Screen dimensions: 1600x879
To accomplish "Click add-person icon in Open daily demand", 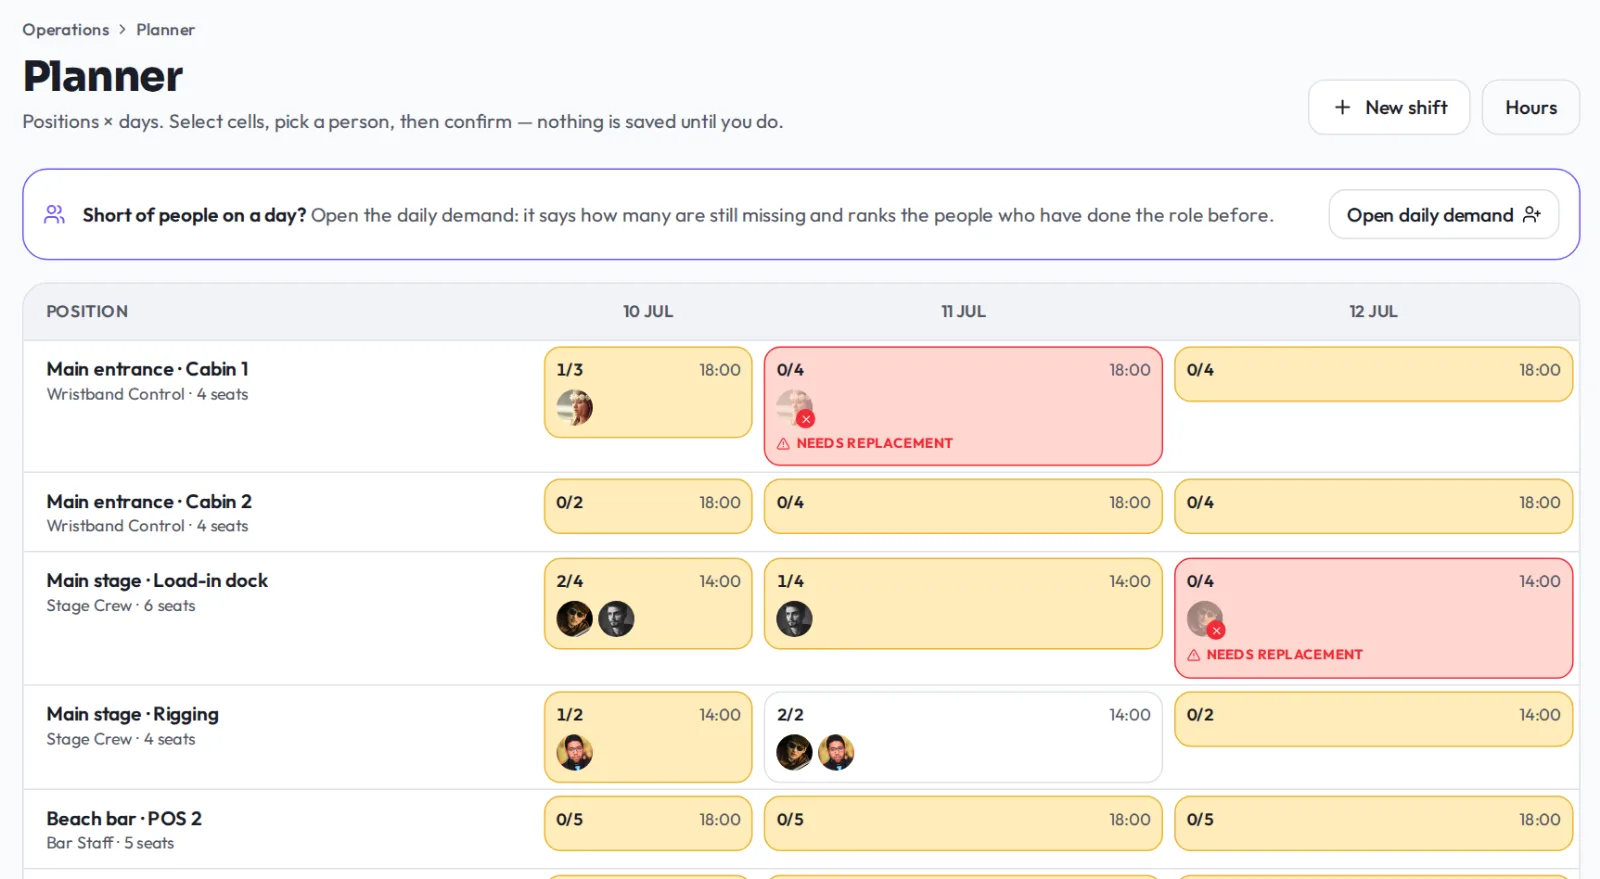I will point(1531,214).
